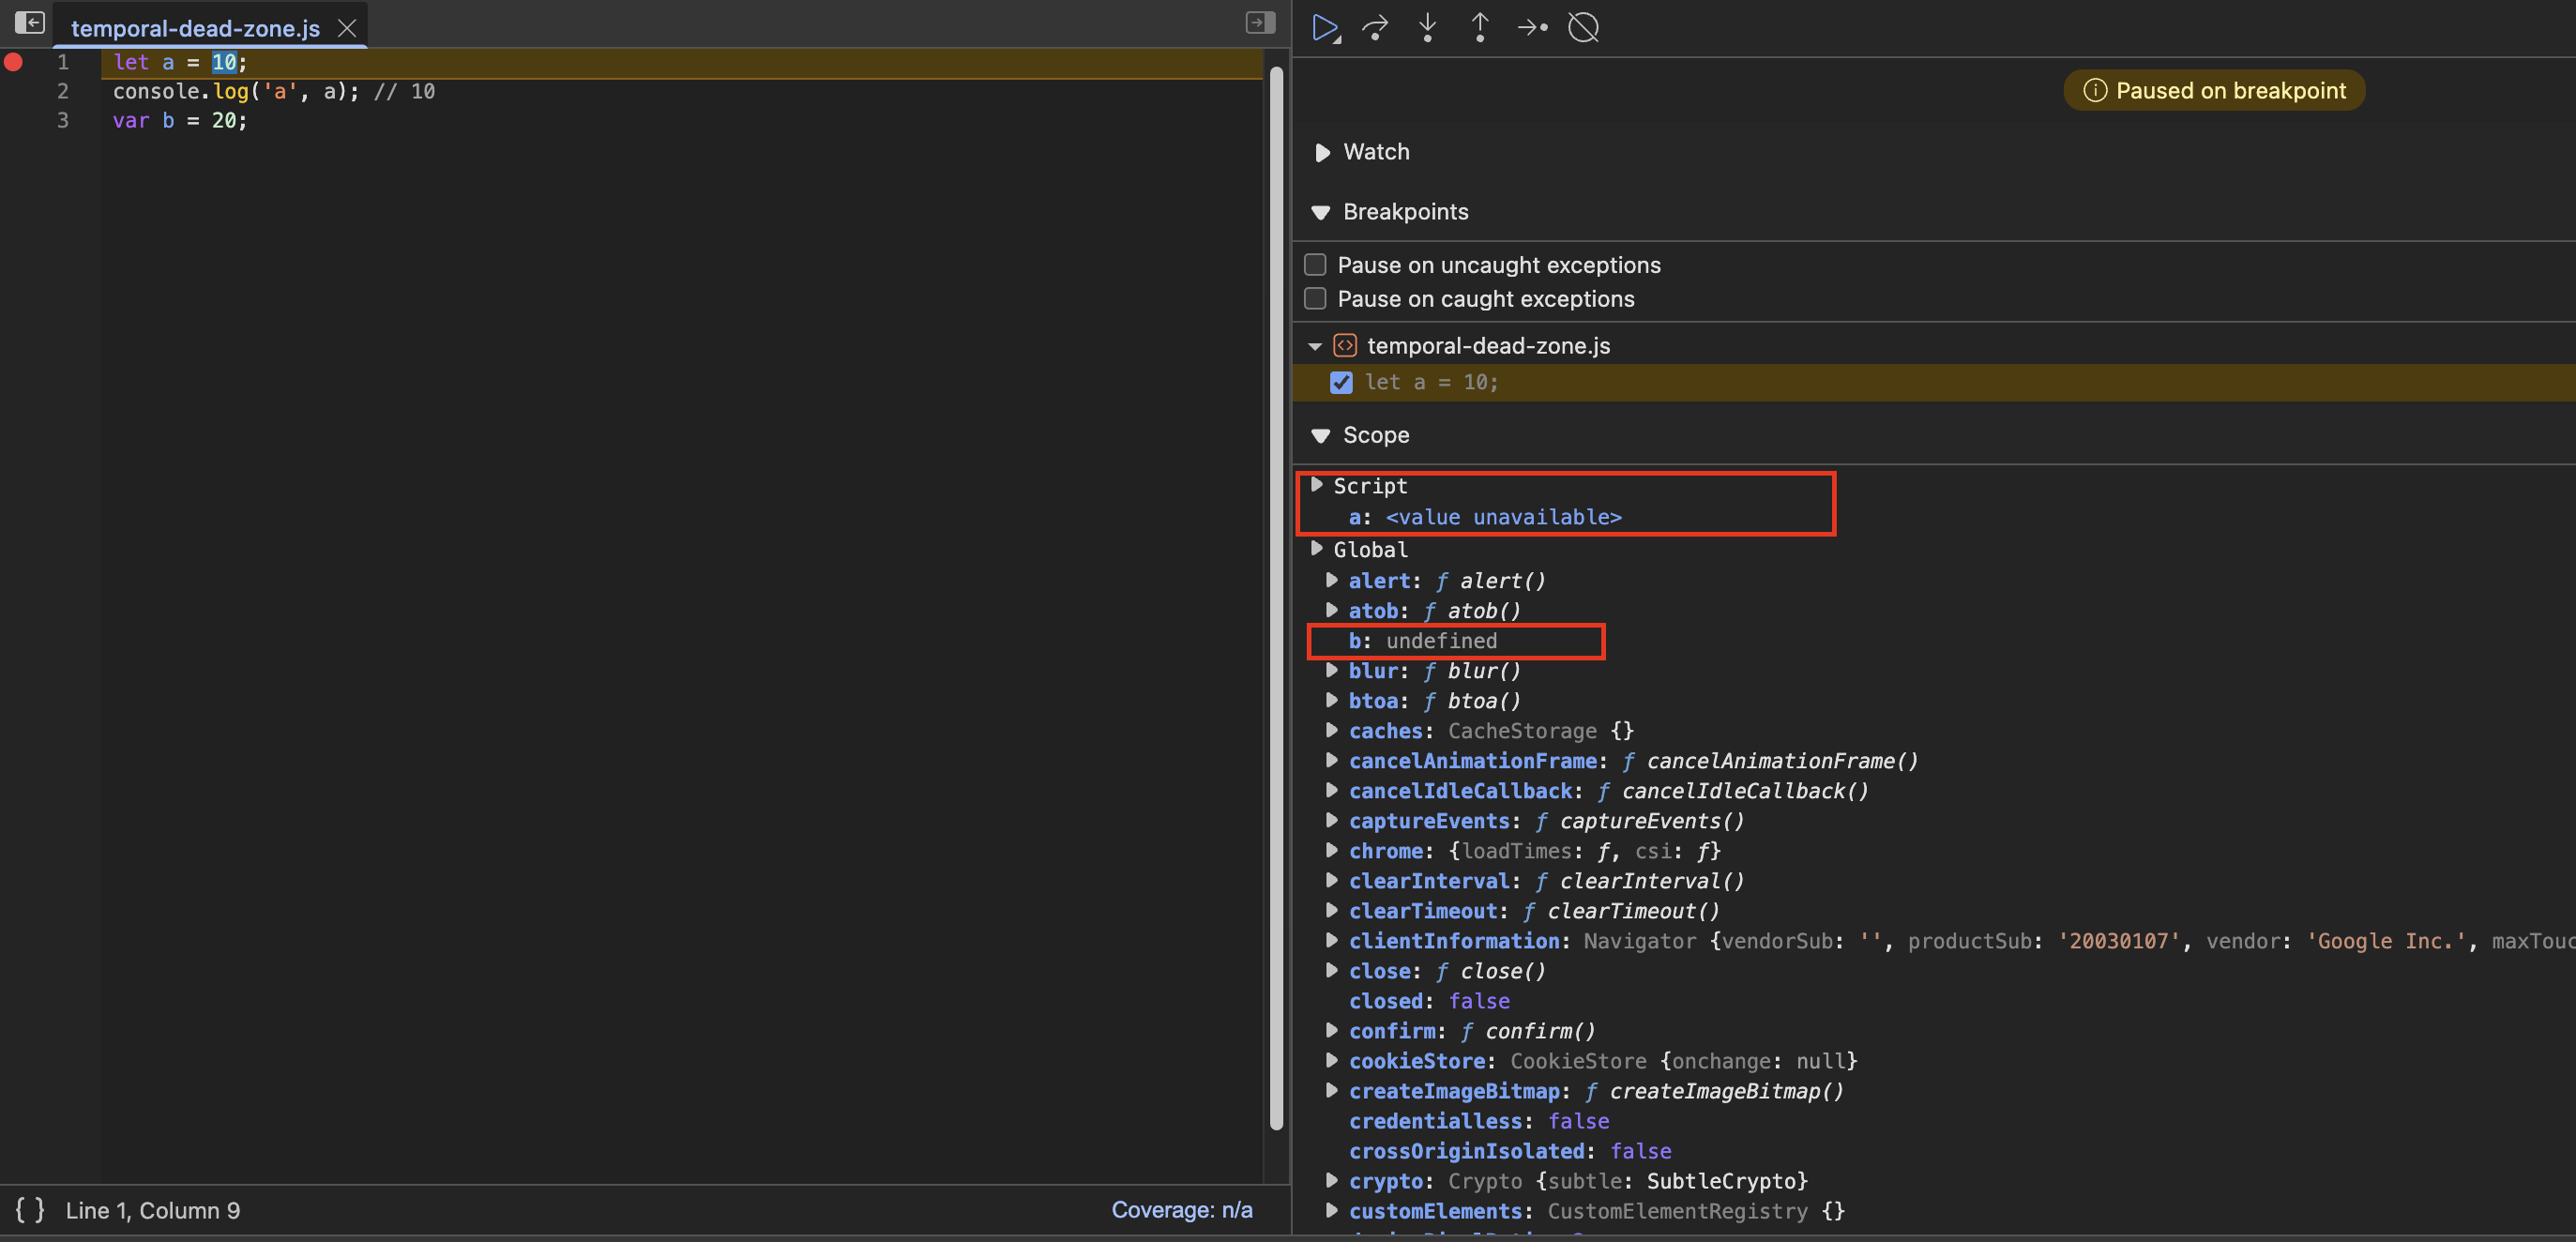Toggle the Global scope group

point(1317,548)
